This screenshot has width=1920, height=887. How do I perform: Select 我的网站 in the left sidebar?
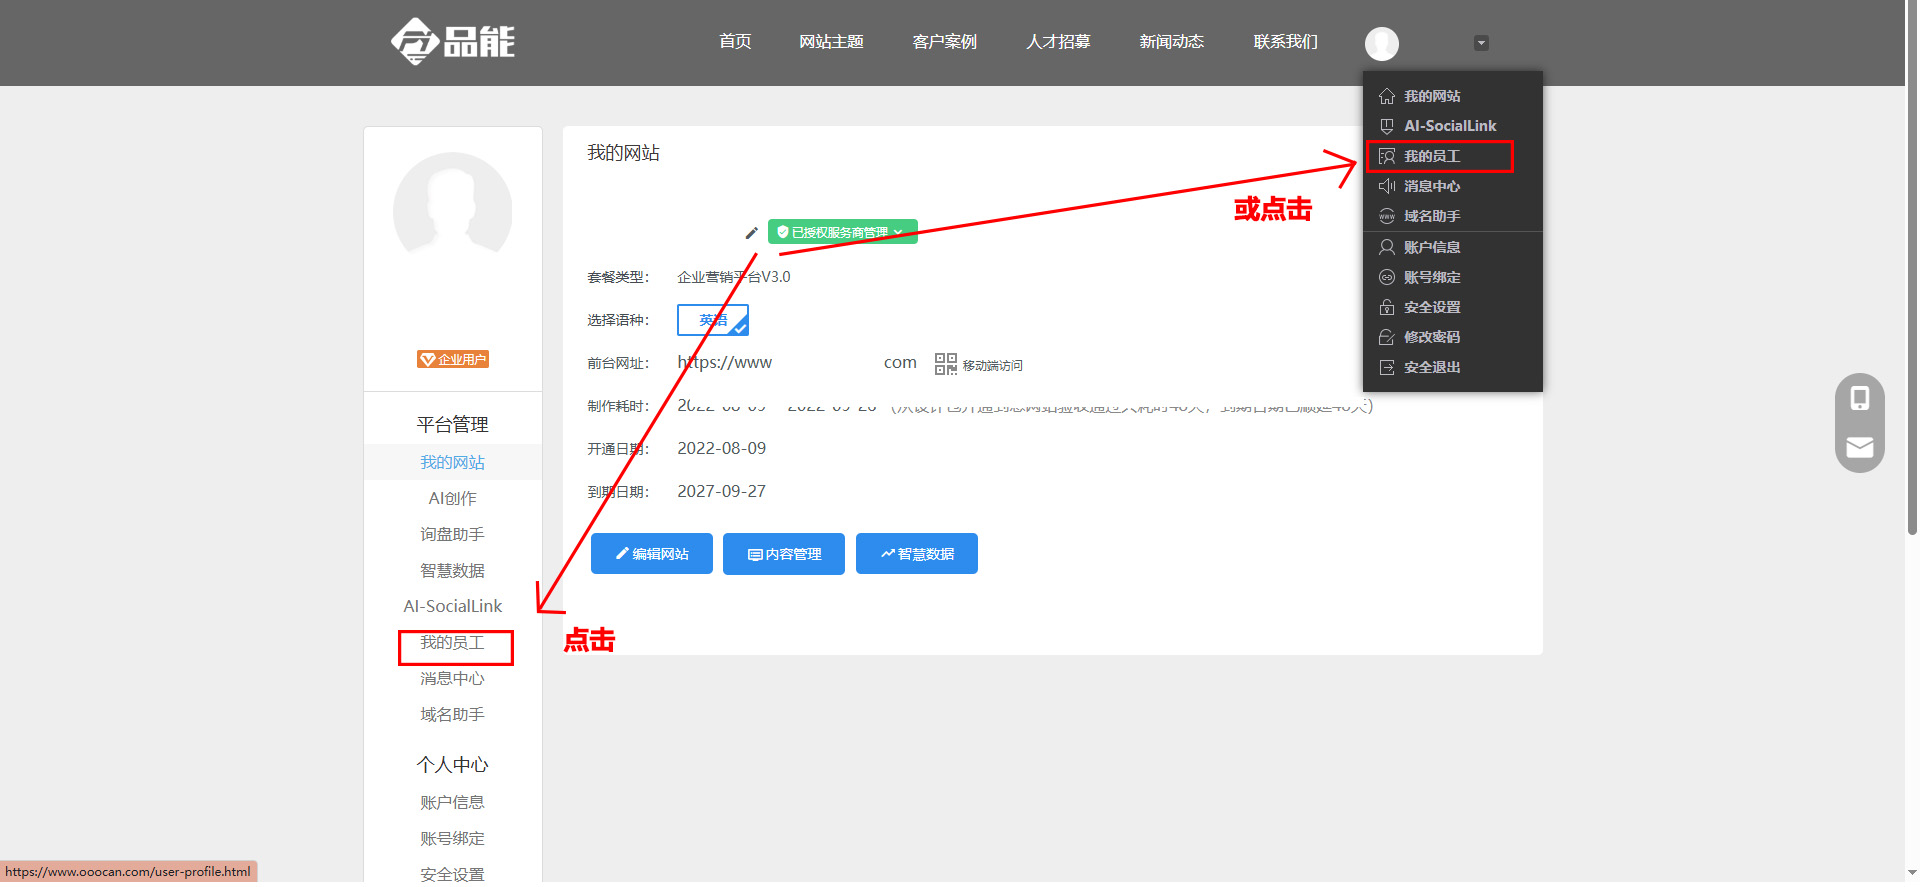452,462
